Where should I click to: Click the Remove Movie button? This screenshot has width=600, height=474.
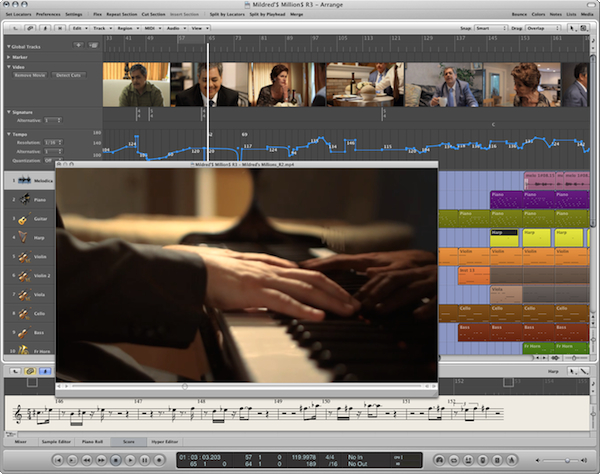30,75
